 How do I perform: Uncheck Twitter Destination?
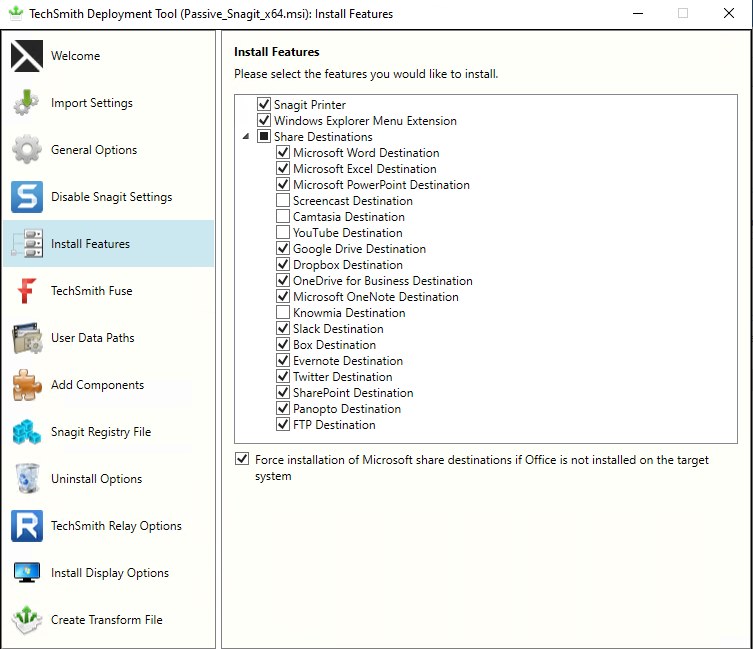click(x=283, y=376)
